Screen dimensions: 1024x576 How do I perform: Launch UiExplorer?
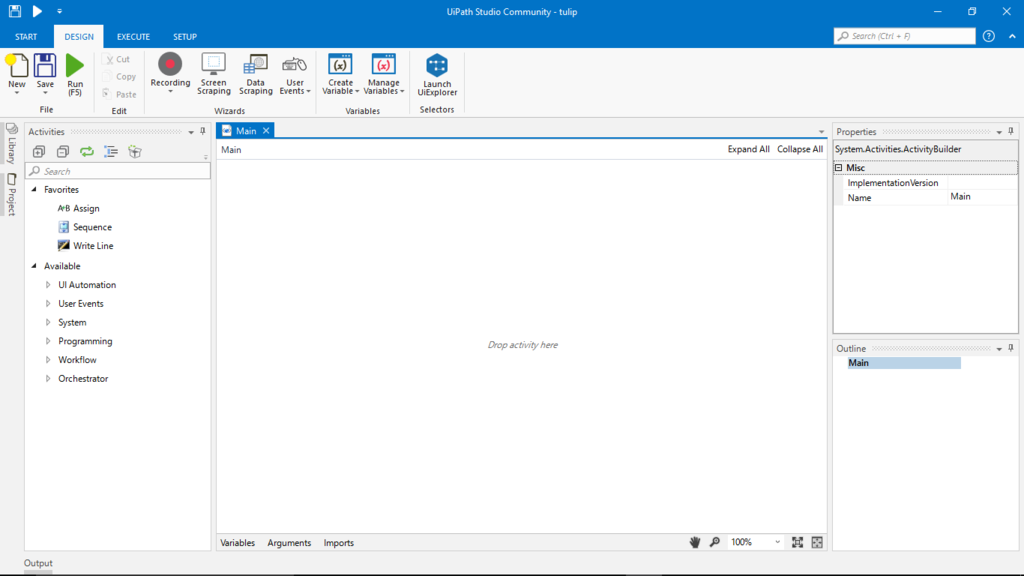tap(437, 75)
